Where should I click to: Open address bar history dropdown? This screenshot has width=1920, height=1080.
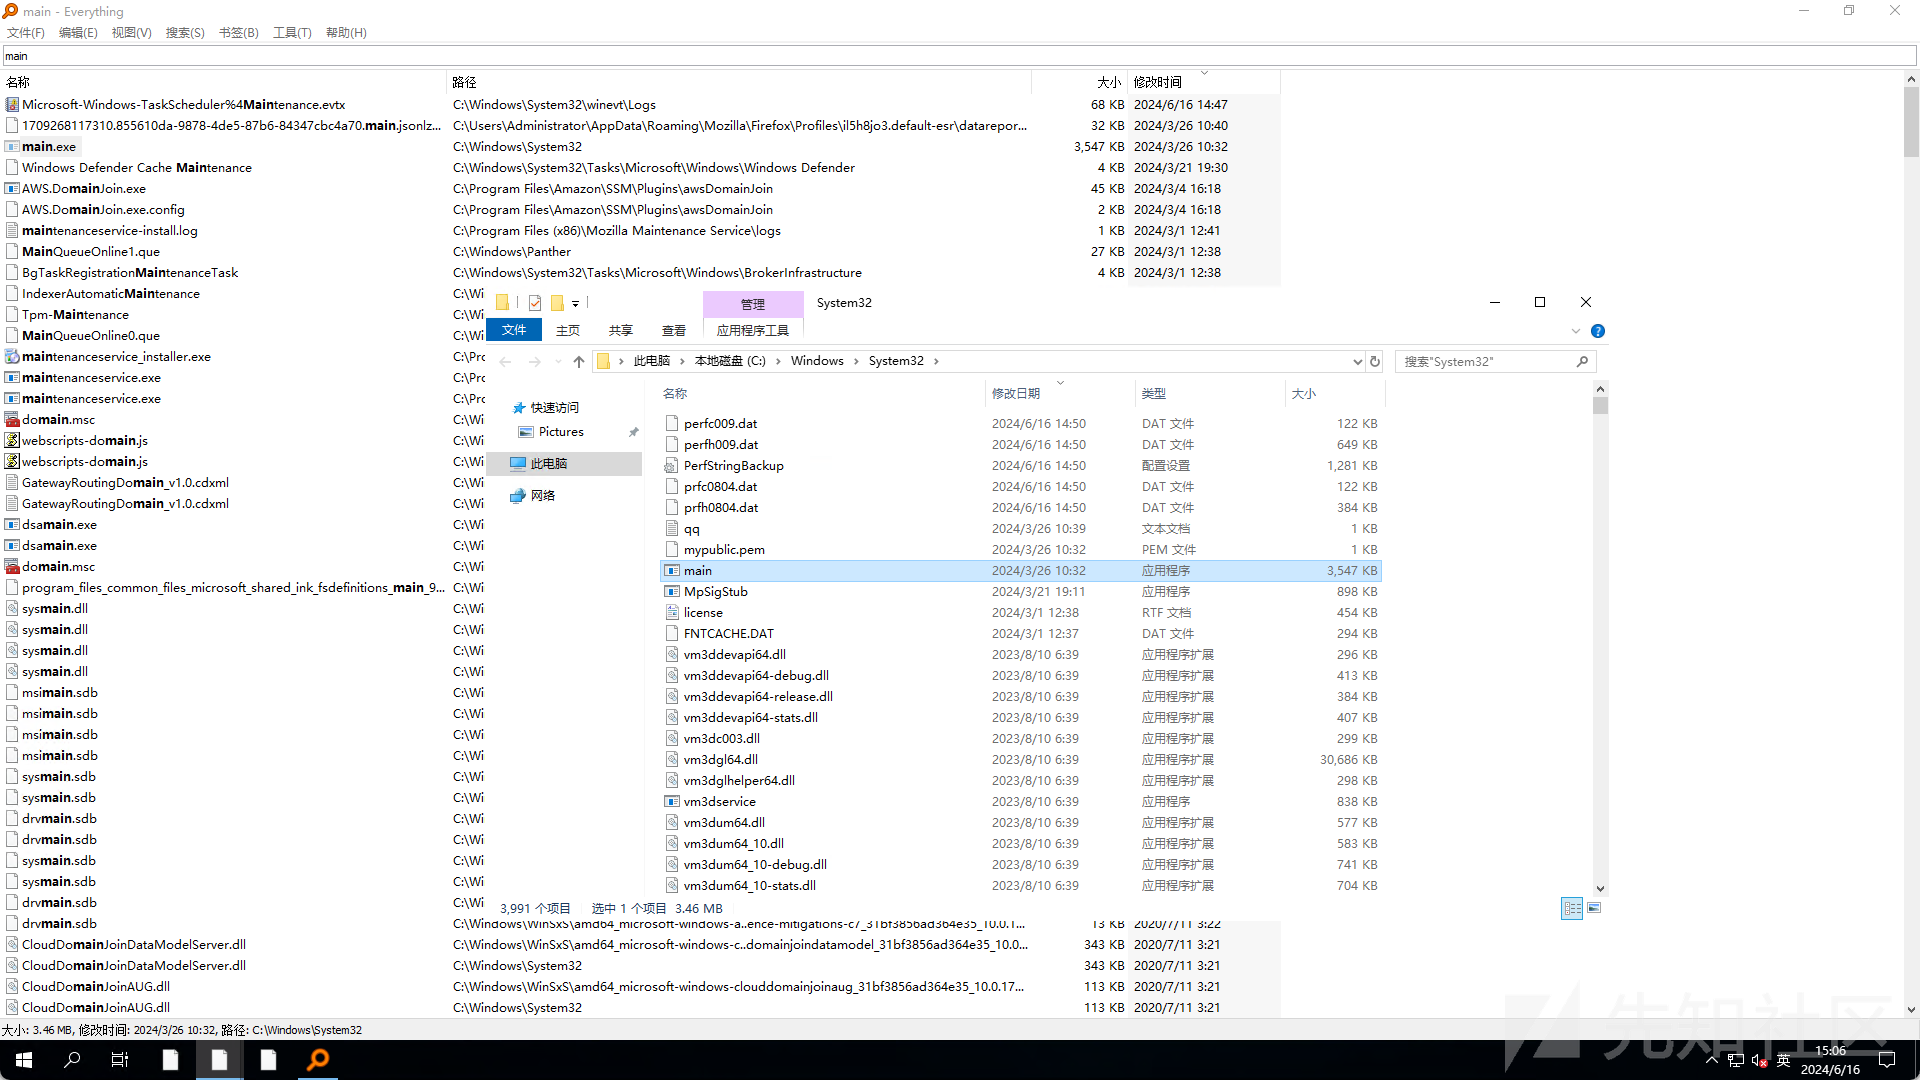coord(1357,361)
